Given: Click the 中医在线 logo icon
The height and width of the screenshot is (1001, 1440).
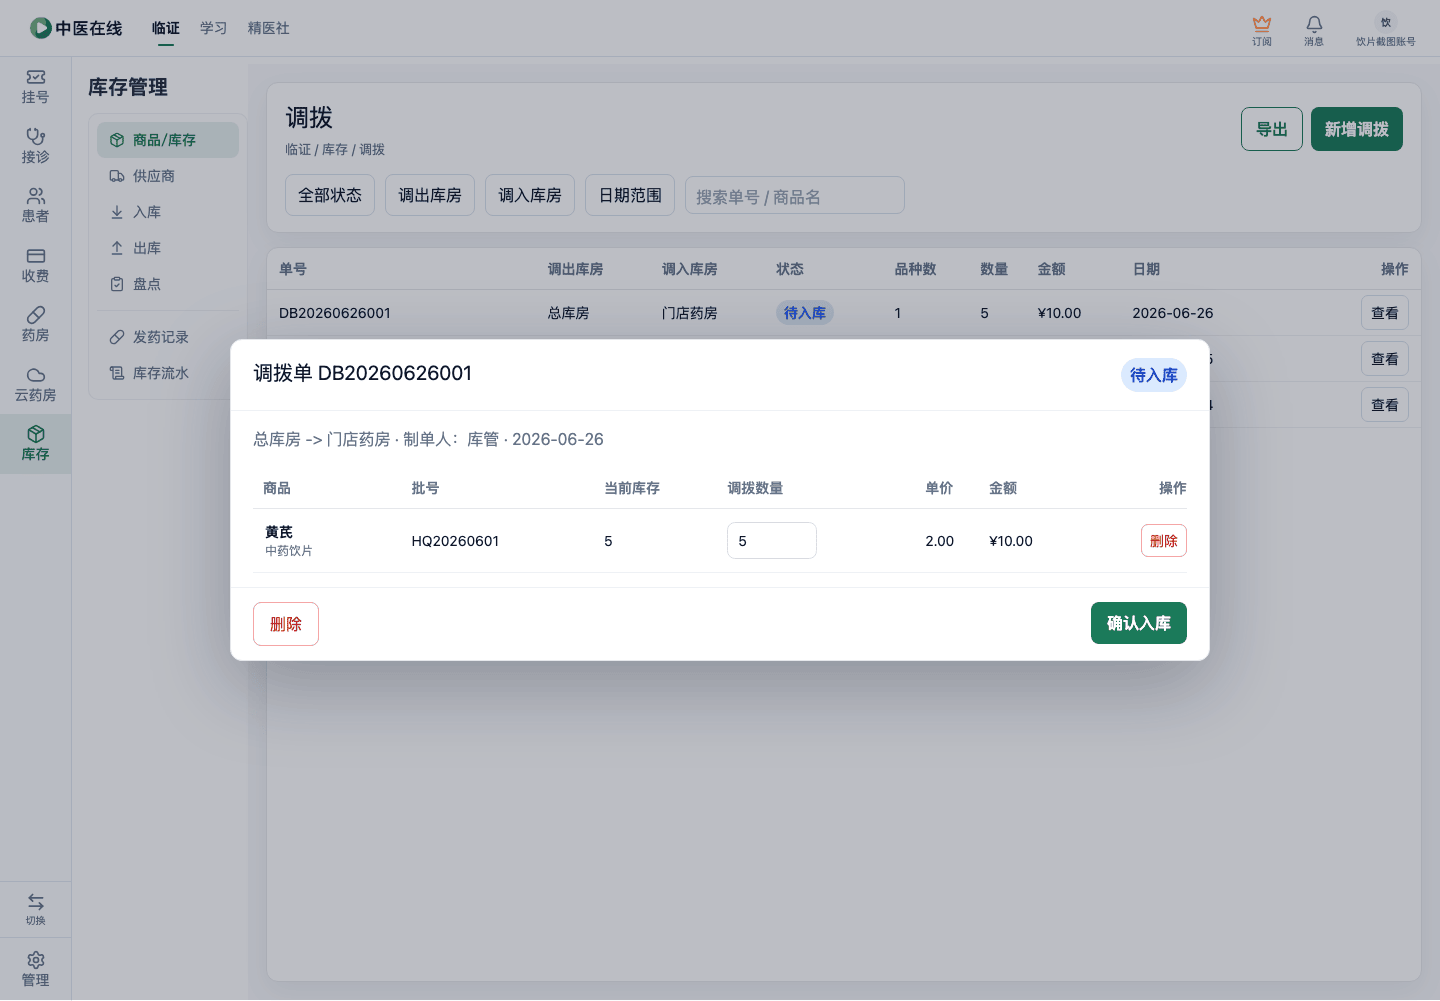Looking at the screenshot, I should [41, 28].
